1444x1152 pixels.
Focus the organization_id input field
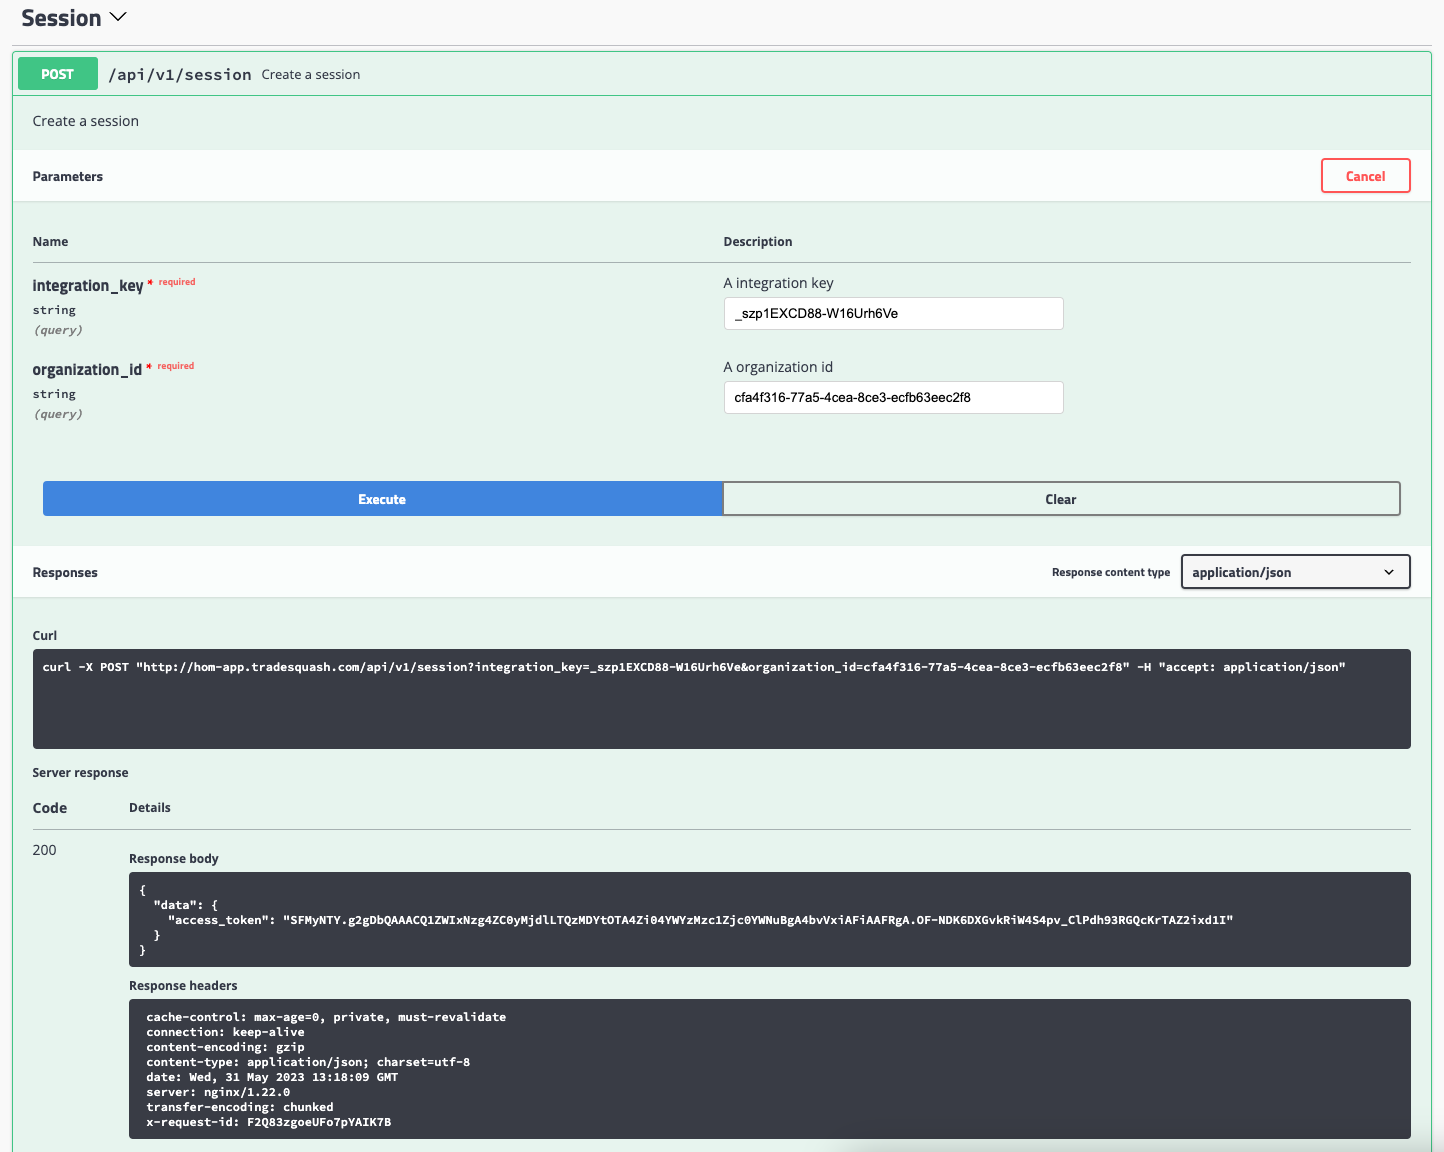(x=893, y=397)
